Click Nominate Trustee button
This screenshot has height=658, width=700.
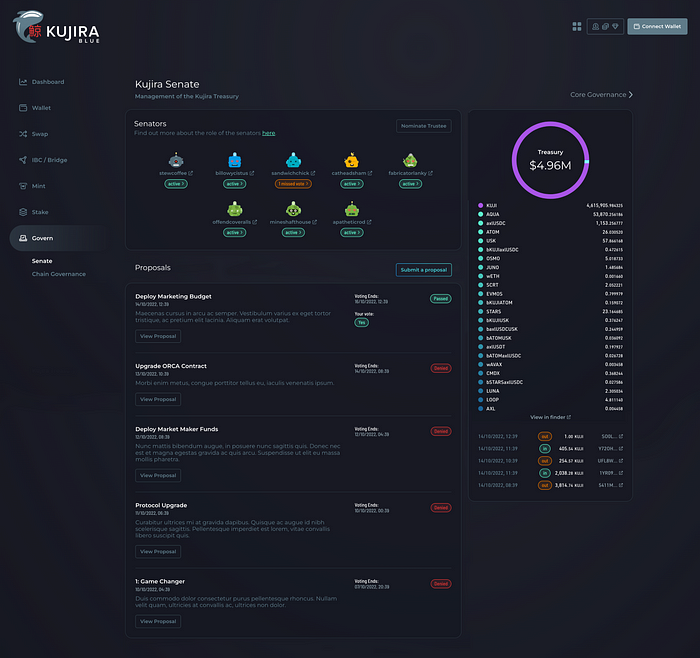(424, 126)
